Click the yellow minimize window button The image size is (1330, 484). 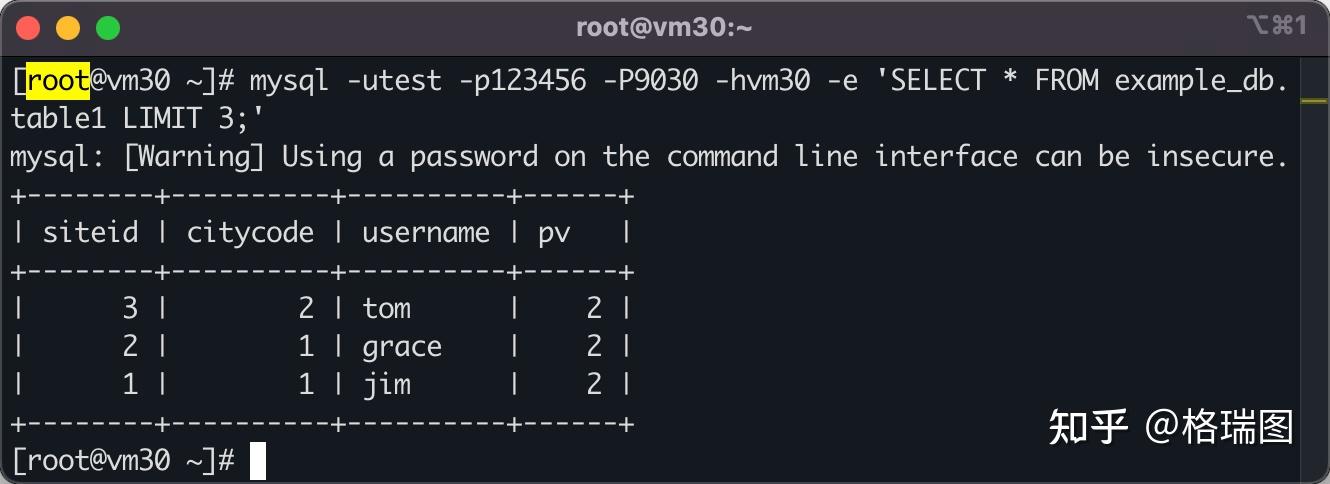pyautogui.click(x=68, y=28)
